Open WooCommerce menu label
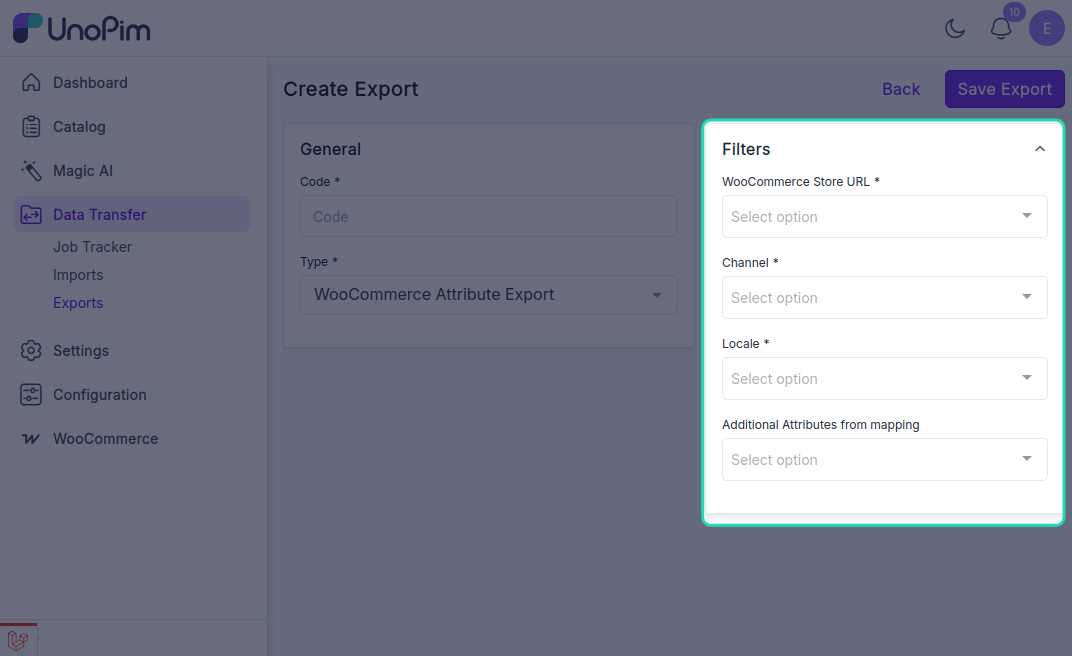 (x=105, y=439)
